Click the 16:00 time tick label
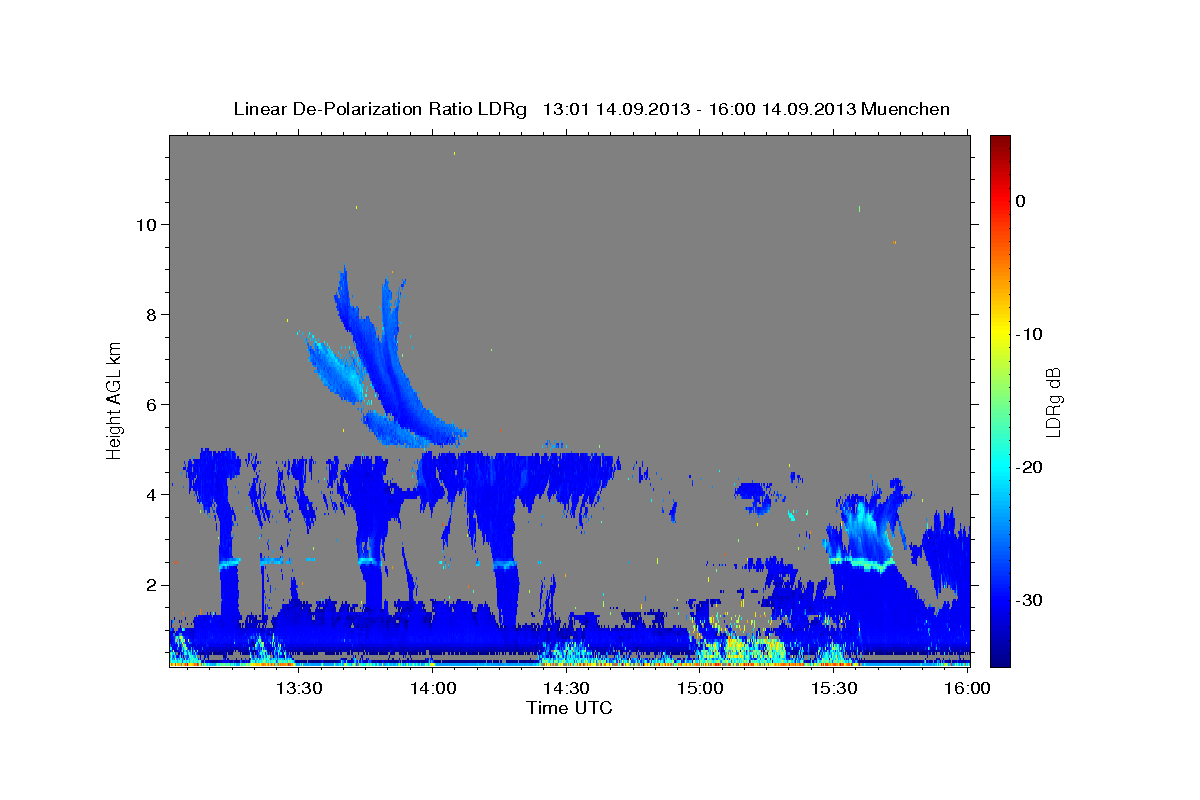This screenshot has width=1200, height=800. click(x=967, y=687)
